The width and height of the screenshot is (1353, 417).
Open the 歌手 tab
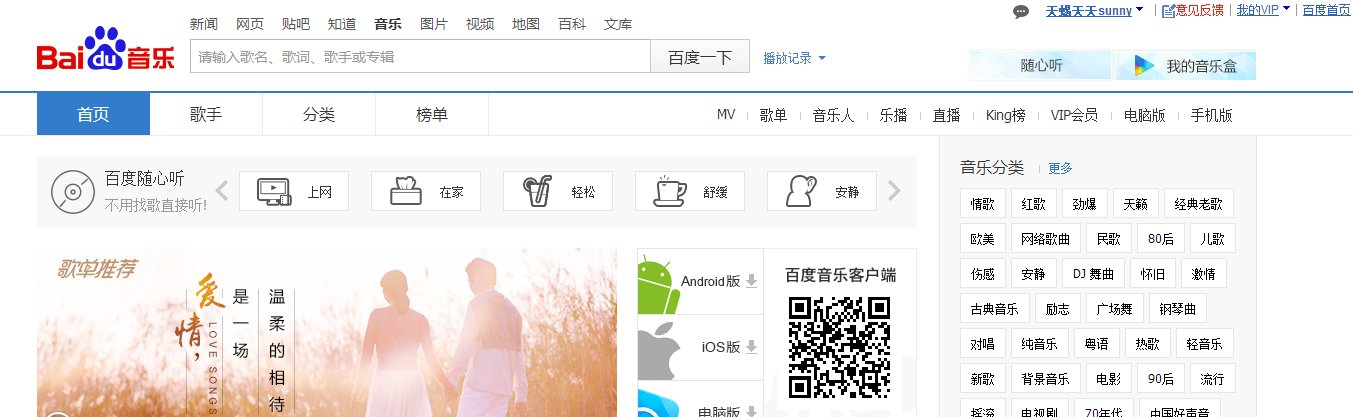pyautogui.click(x=206, y=114)
